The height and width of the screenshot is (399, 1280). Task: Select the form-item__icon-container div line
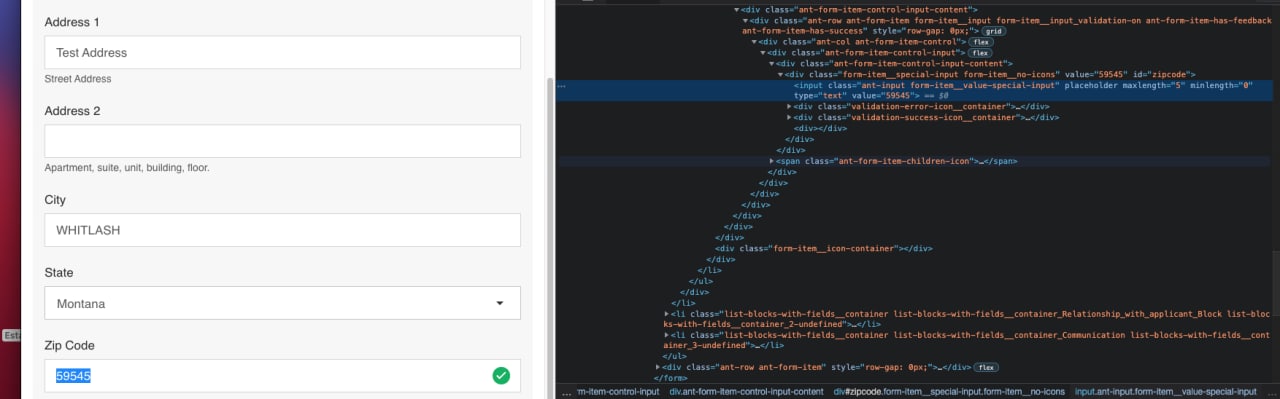click(x=824, y=248)
